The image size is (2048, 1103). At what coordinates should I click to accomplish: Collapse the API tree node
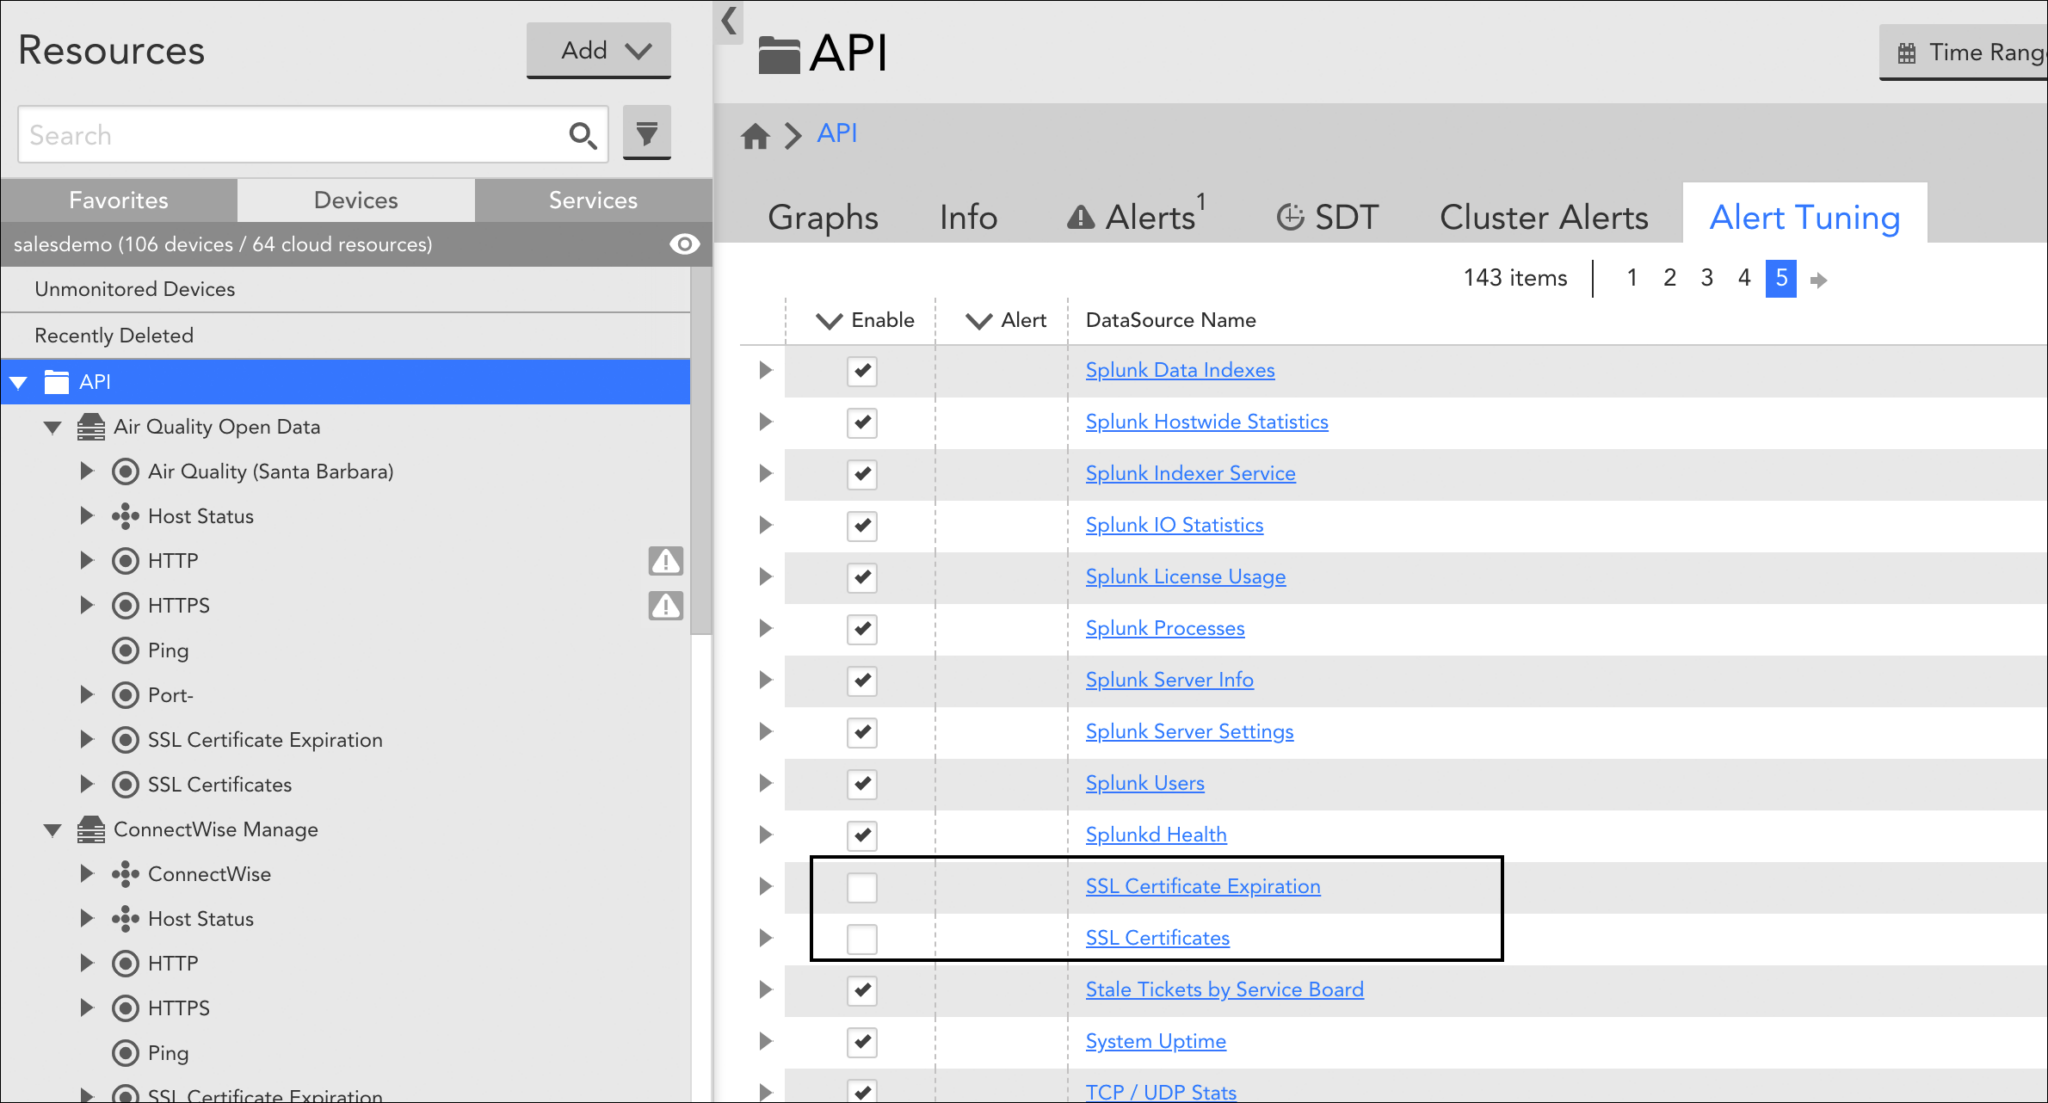pyautogui.click(x=18, y=381)
